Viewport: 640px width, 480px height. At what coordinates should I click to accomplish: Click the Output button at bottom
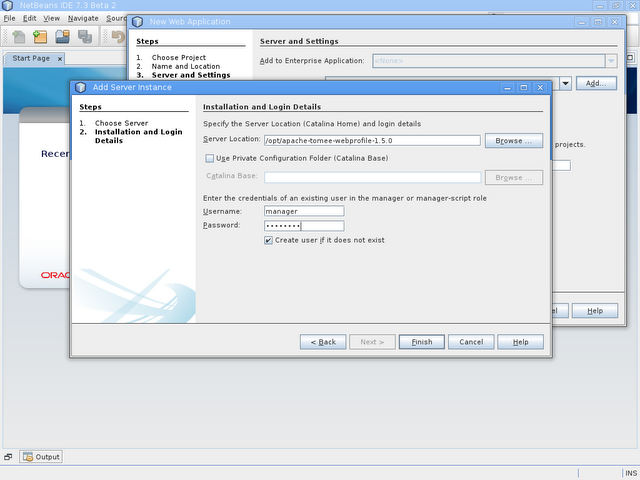(41, 457)
